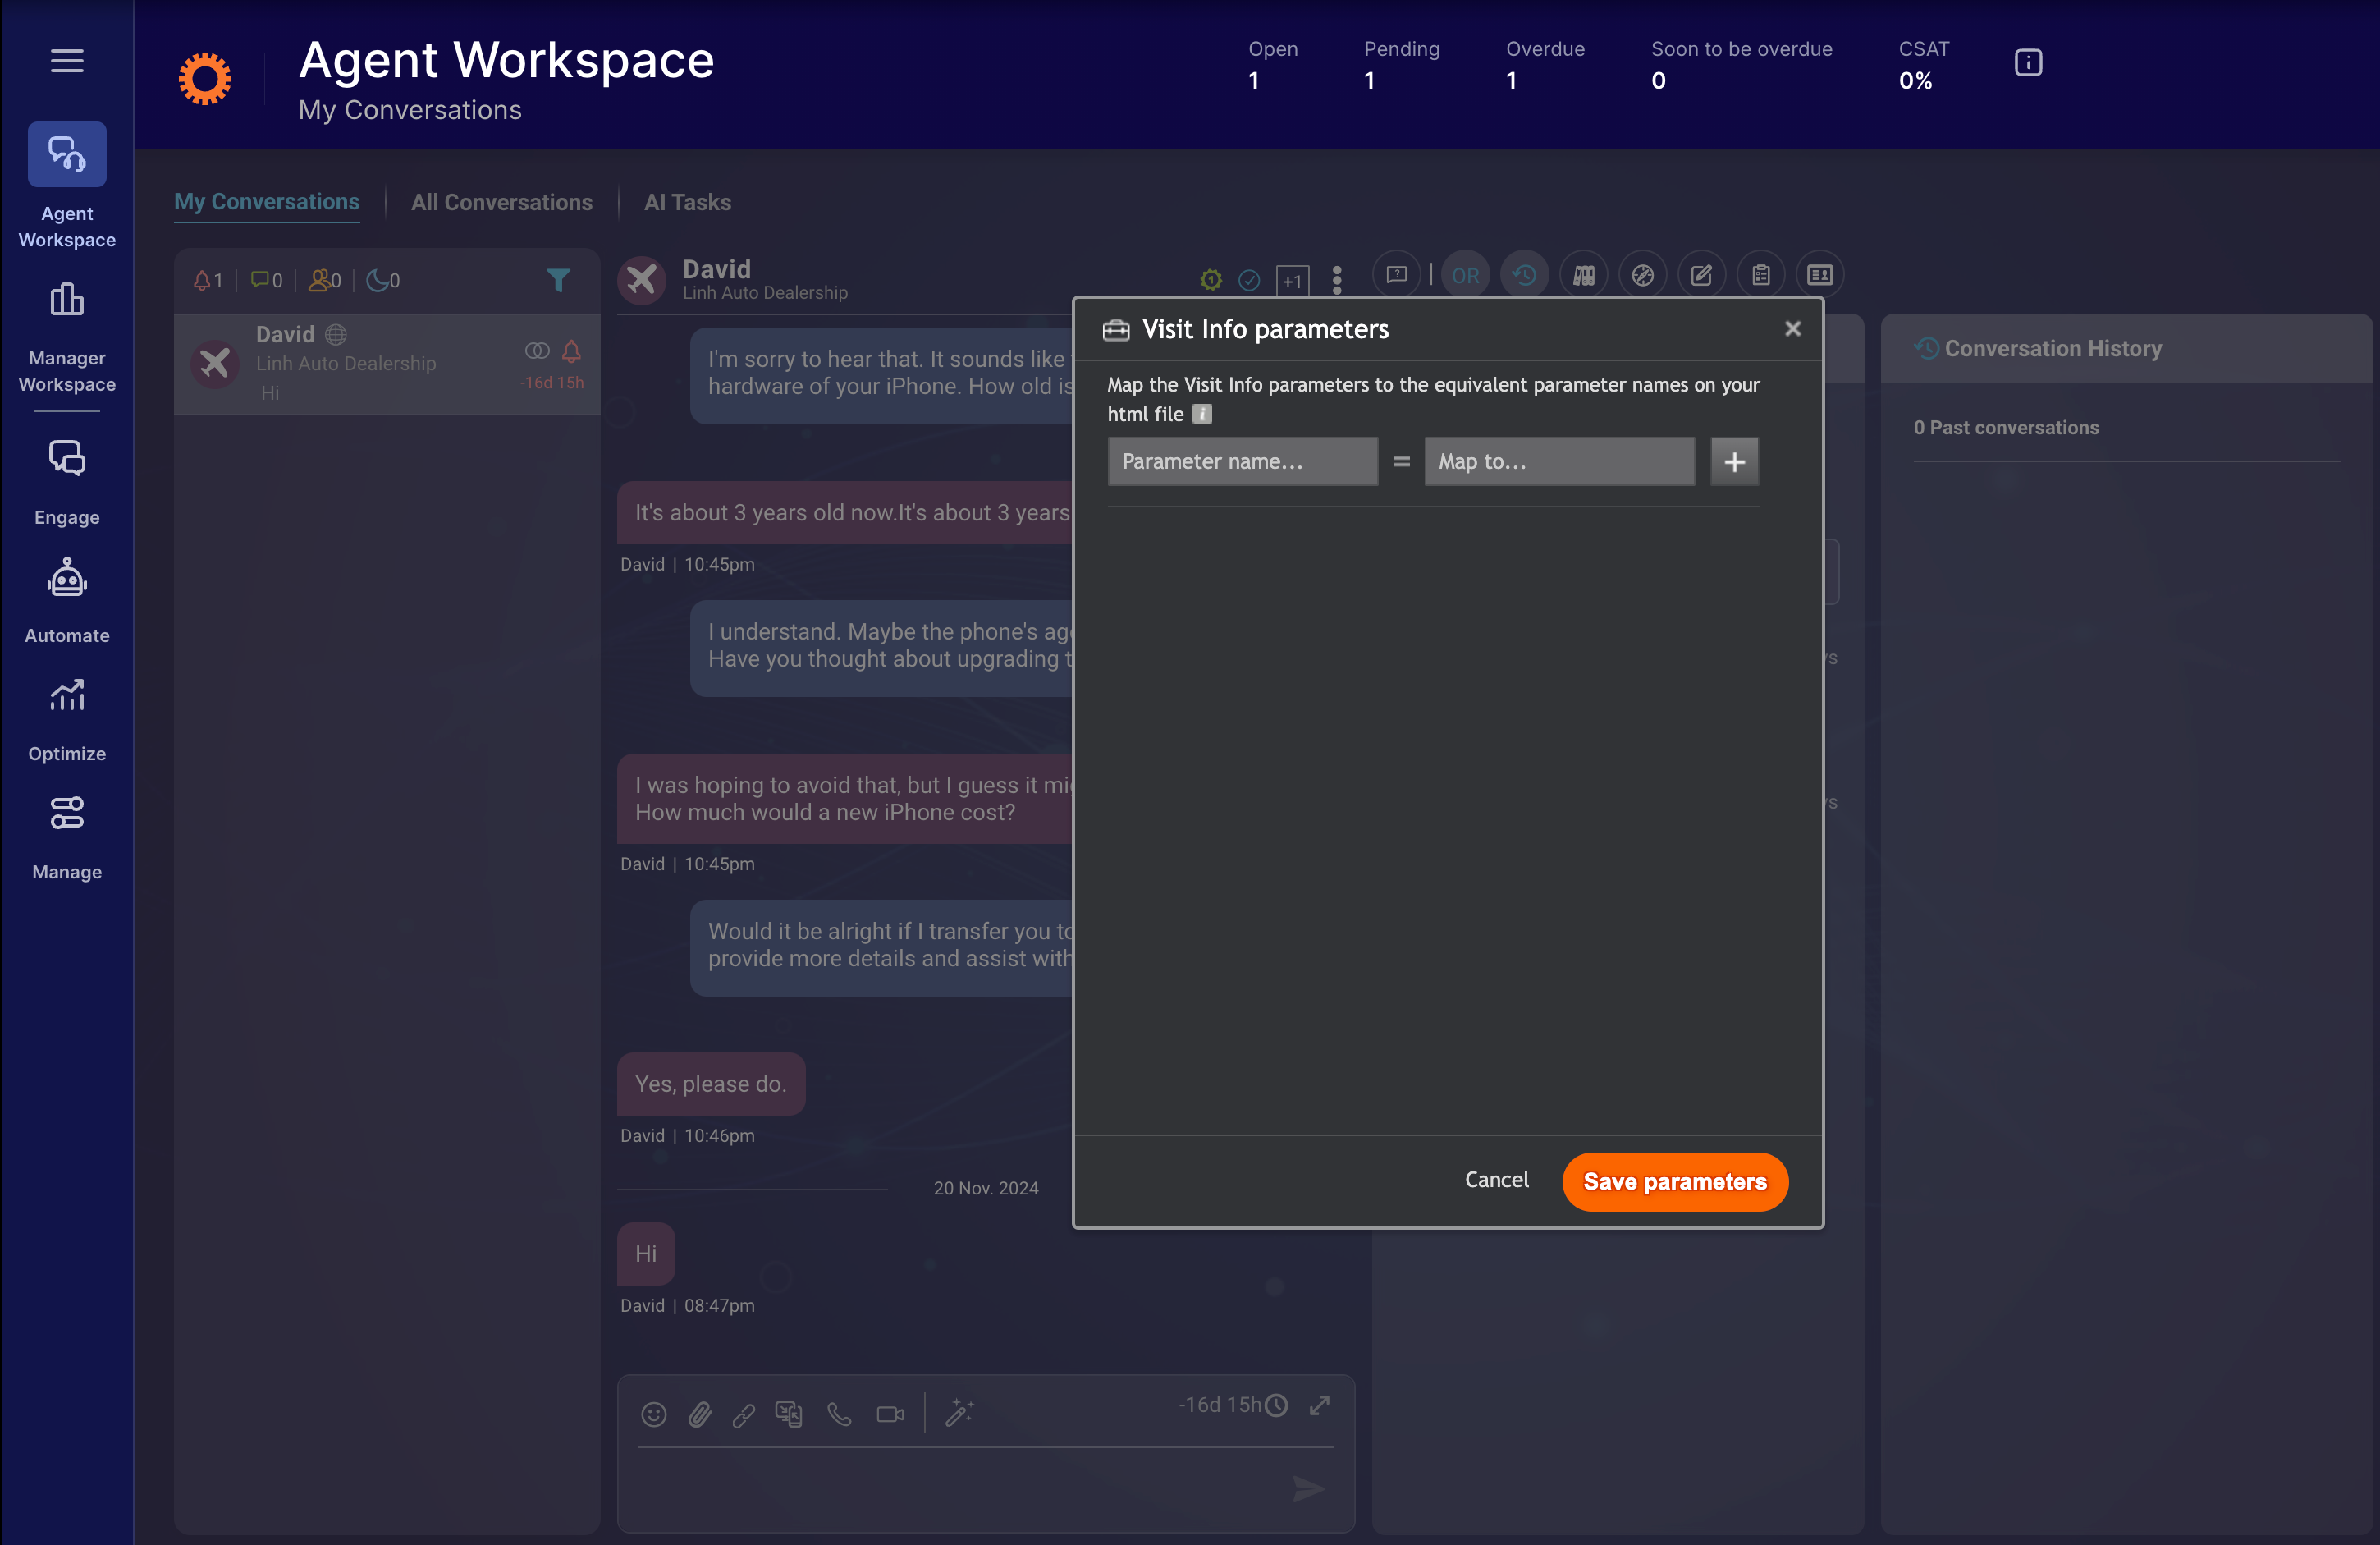The image size is (2380, 1545).
Task: Click David's avatar in the chat header
Action: 642,279
